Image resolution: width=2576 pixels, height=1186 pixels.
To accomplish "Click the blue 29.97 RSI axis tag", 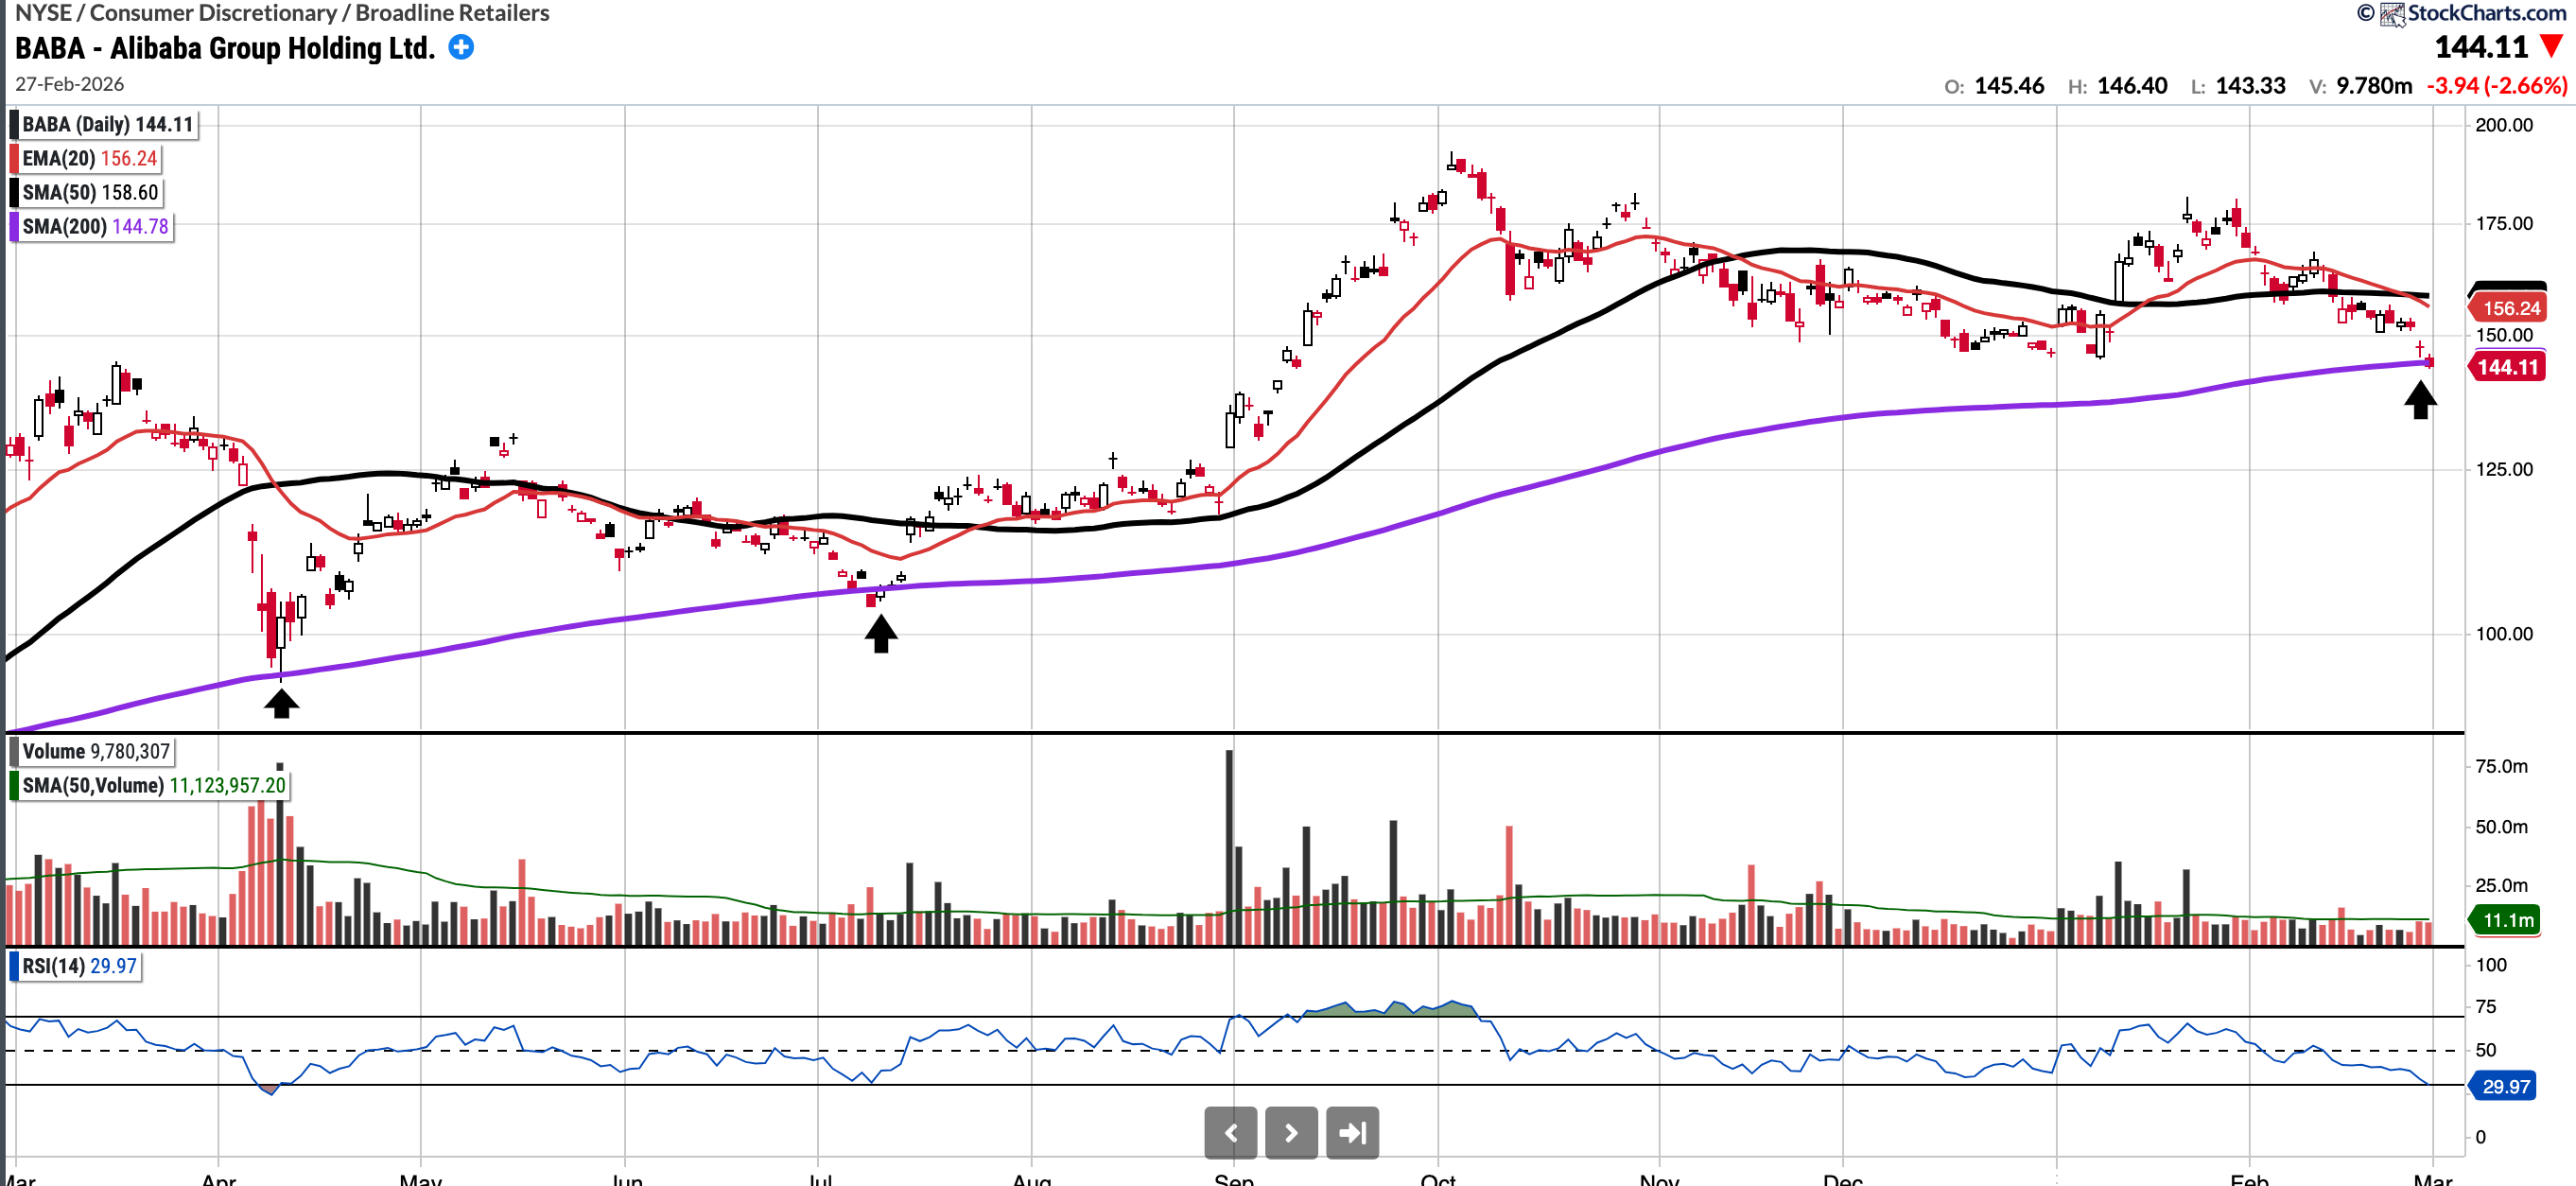I will [2505, 1086].
